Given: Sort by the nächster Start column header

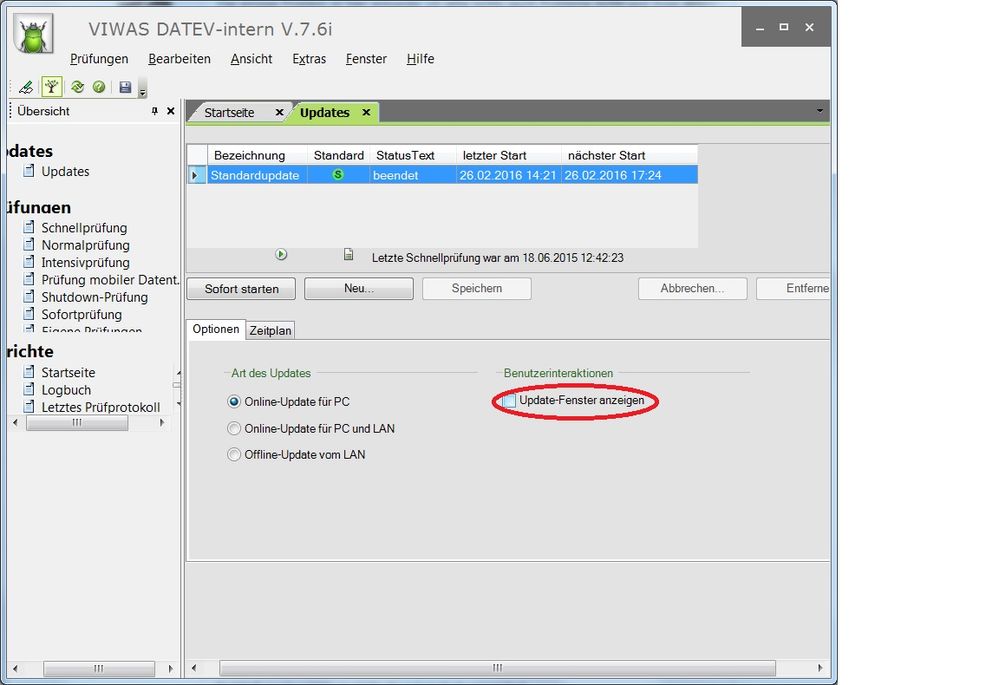Looking at the screenshot, I should click(x=629, y=155).
